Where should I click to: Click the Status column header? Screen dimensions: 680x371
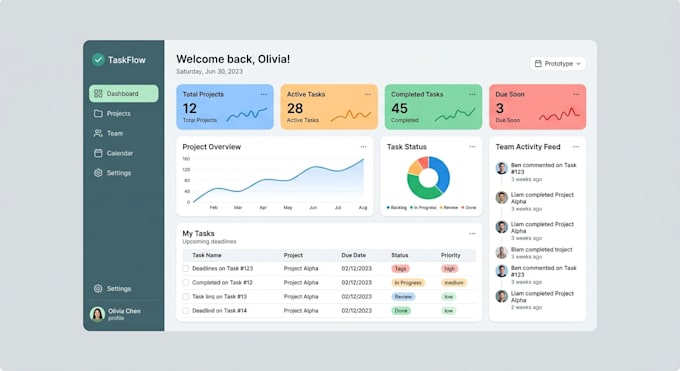click(x=400, y=255)
